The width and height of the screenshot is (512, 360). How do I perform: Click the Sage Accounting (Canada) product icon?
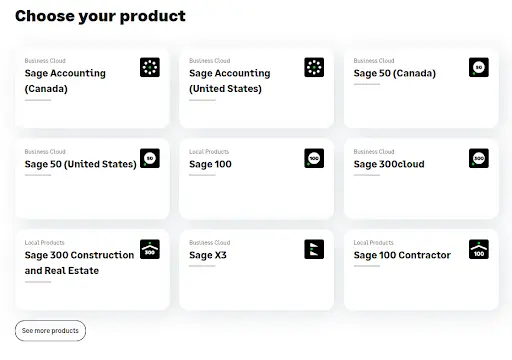150,67
